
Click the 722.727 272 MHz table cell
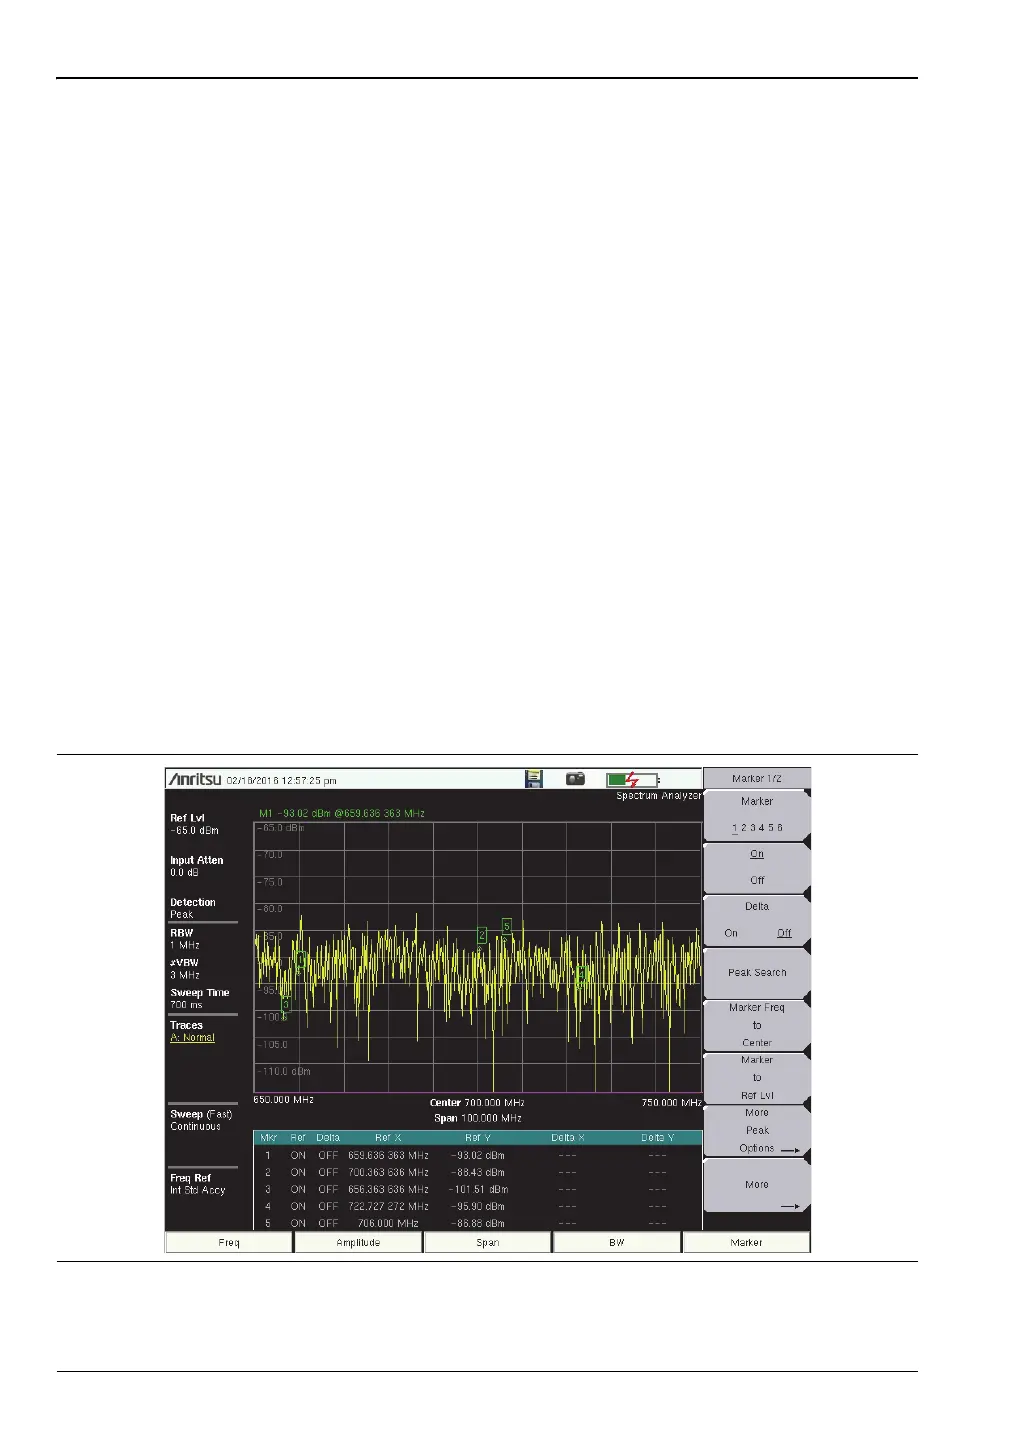click(x=388, y=1206)
